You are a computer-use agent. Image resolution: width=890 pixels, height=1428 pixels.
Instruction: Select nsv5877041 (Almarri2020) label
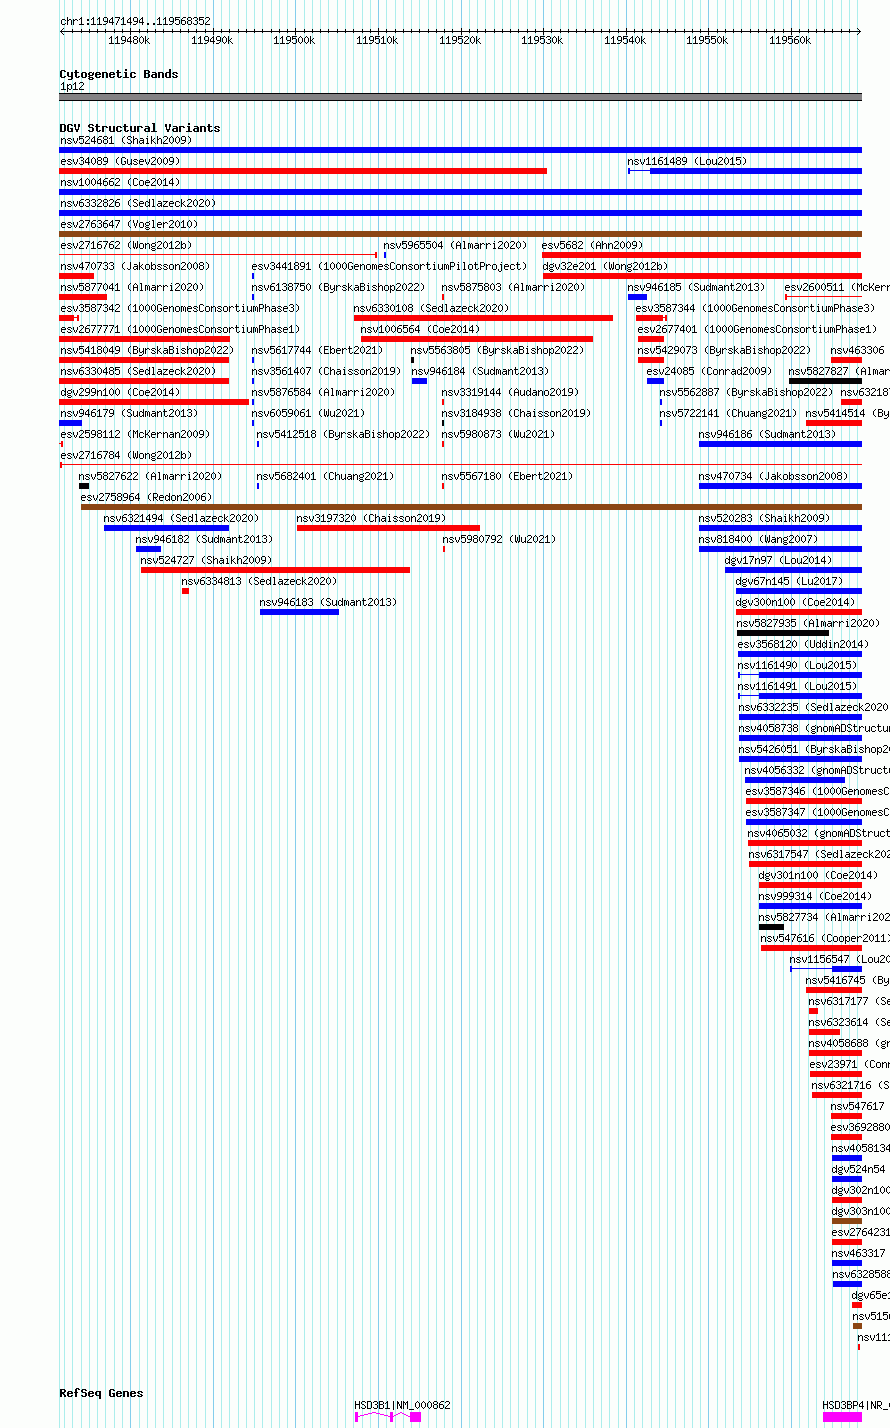[x=132, y=287]
